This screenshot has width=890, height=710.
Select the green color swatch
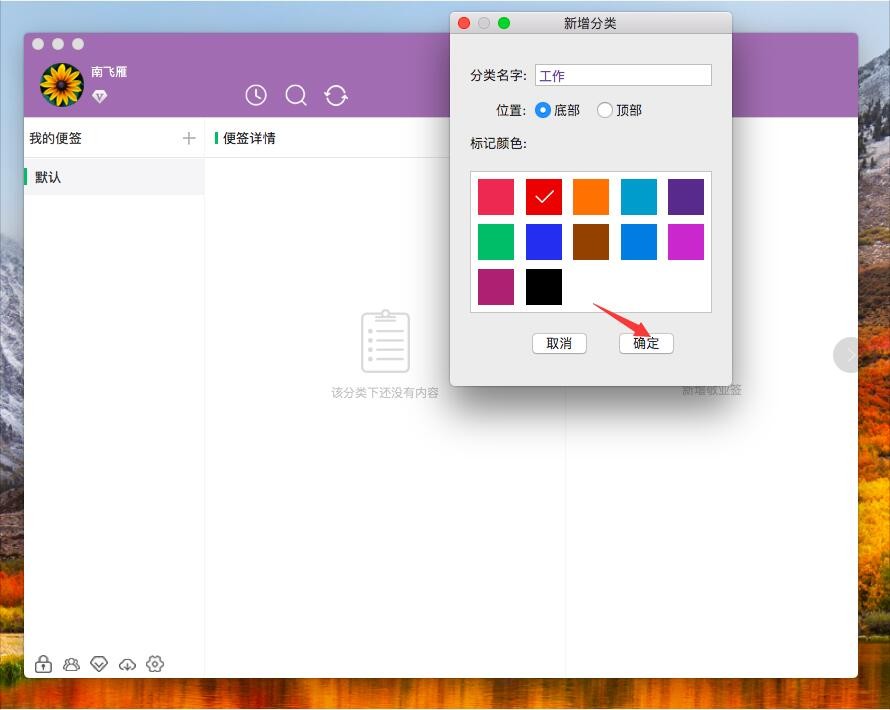496,242
